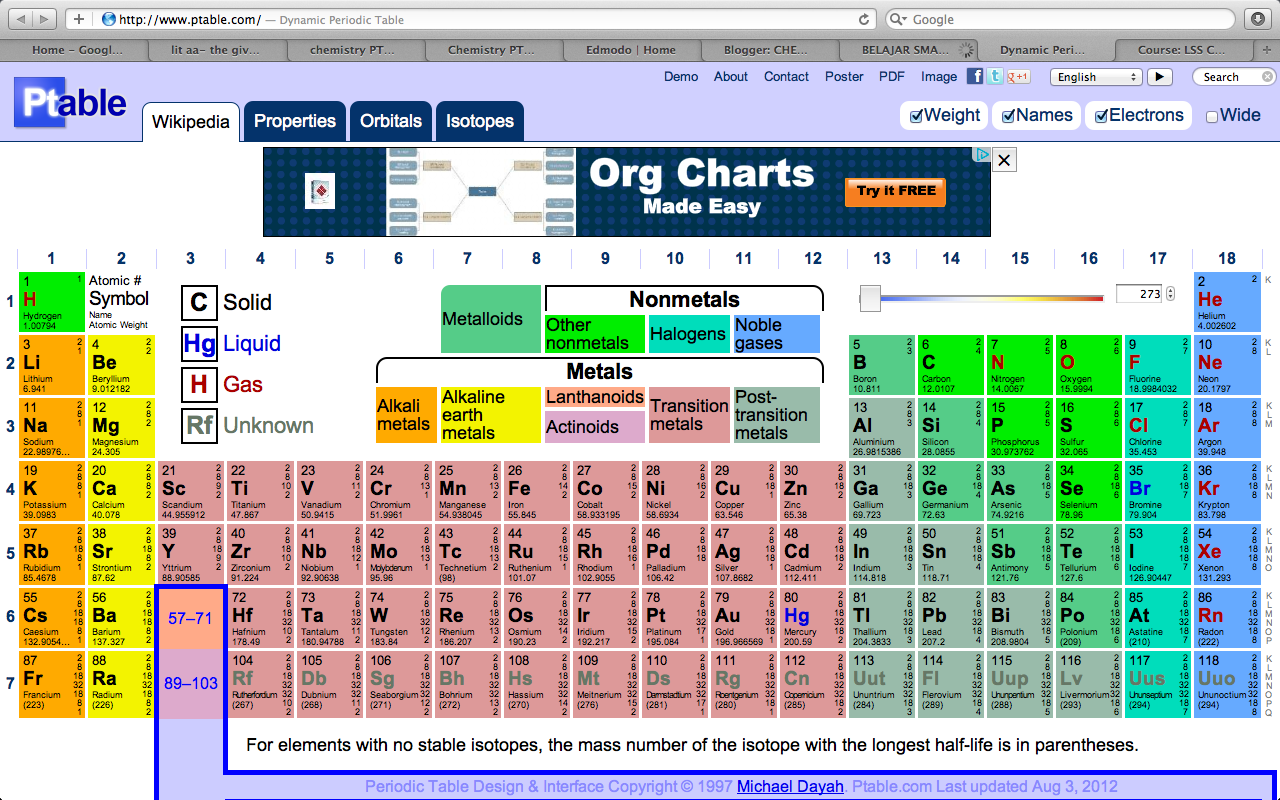The height and width of the screenshot is (800, 1280).
Task: Switch to the Properties tab
Action: click(294, 121)
